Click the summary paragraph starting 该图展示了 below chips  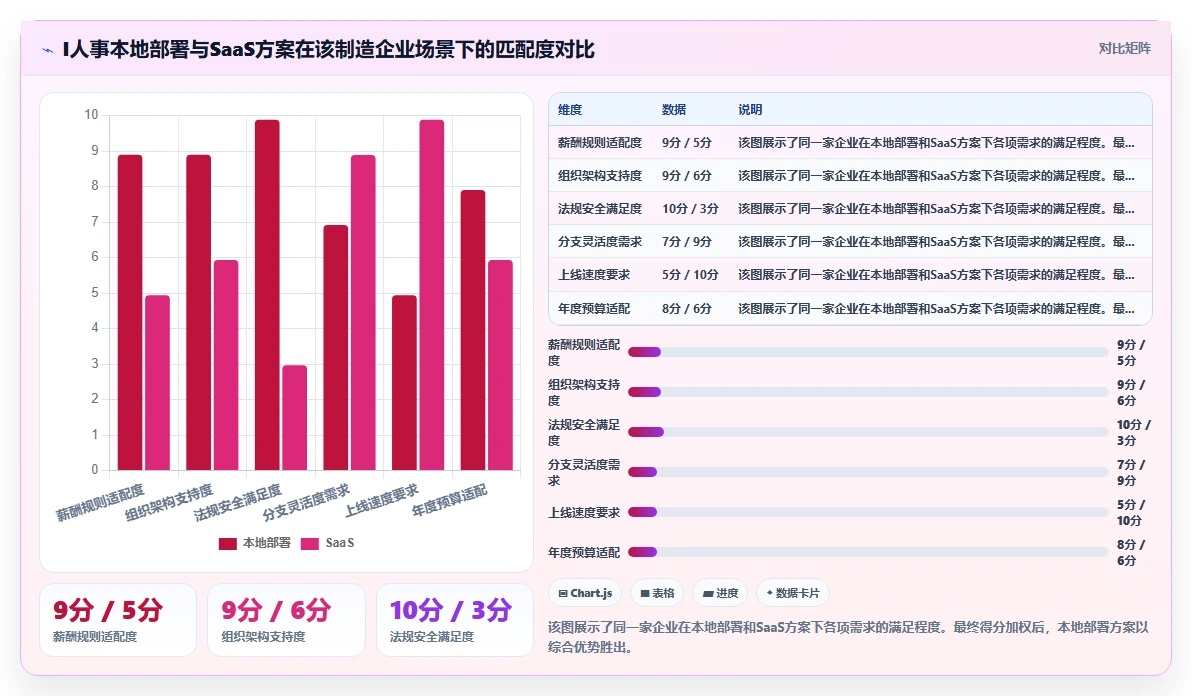[x=848, y=637]
